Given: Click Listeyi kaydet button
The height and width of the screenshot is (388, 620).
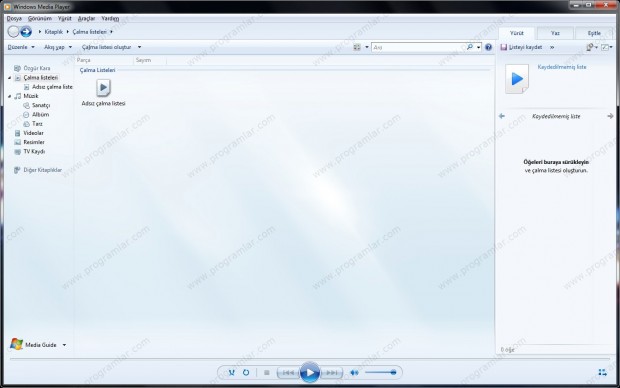Looking at the screenshot, I should point(521,47).
